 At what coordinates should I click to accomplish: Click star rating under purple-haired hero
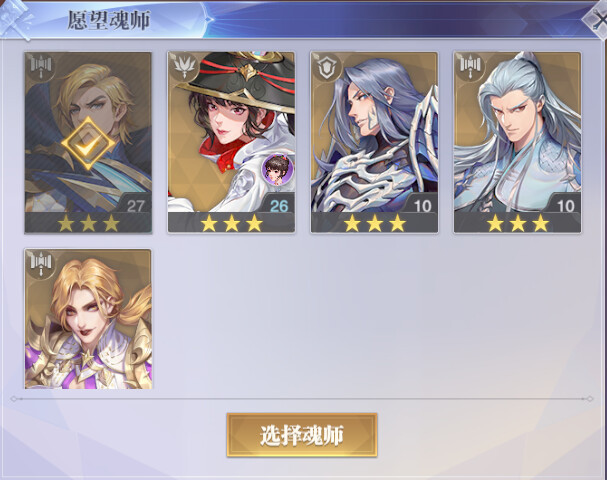tap(374, 223)
